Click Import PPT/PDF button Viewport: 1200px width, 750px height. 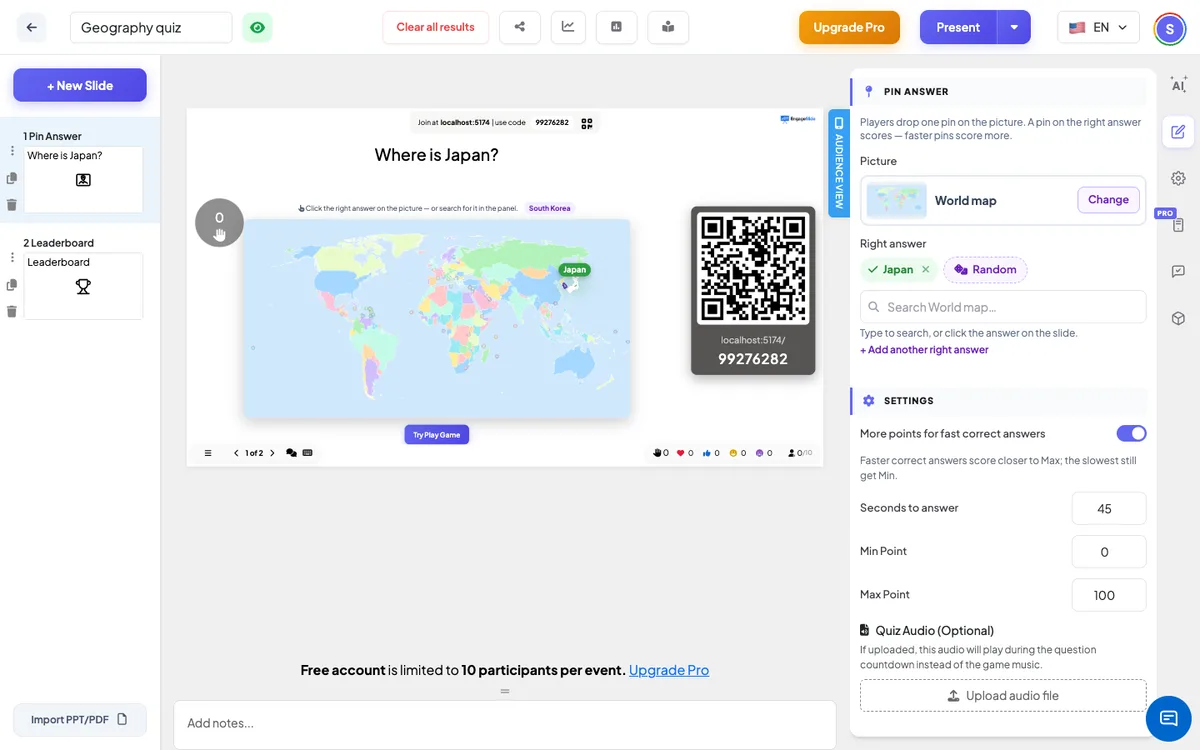(80, 720)
